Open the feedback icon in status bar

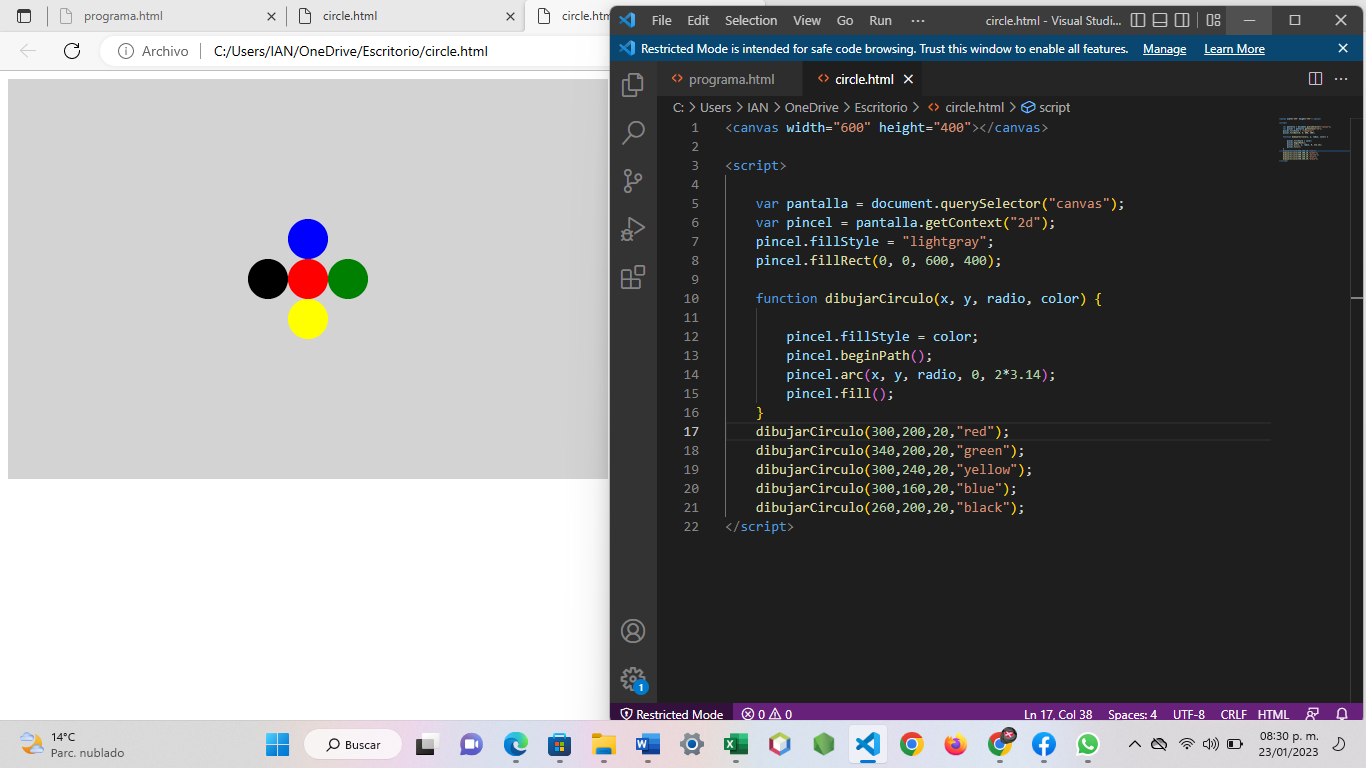click(1311, 714)
